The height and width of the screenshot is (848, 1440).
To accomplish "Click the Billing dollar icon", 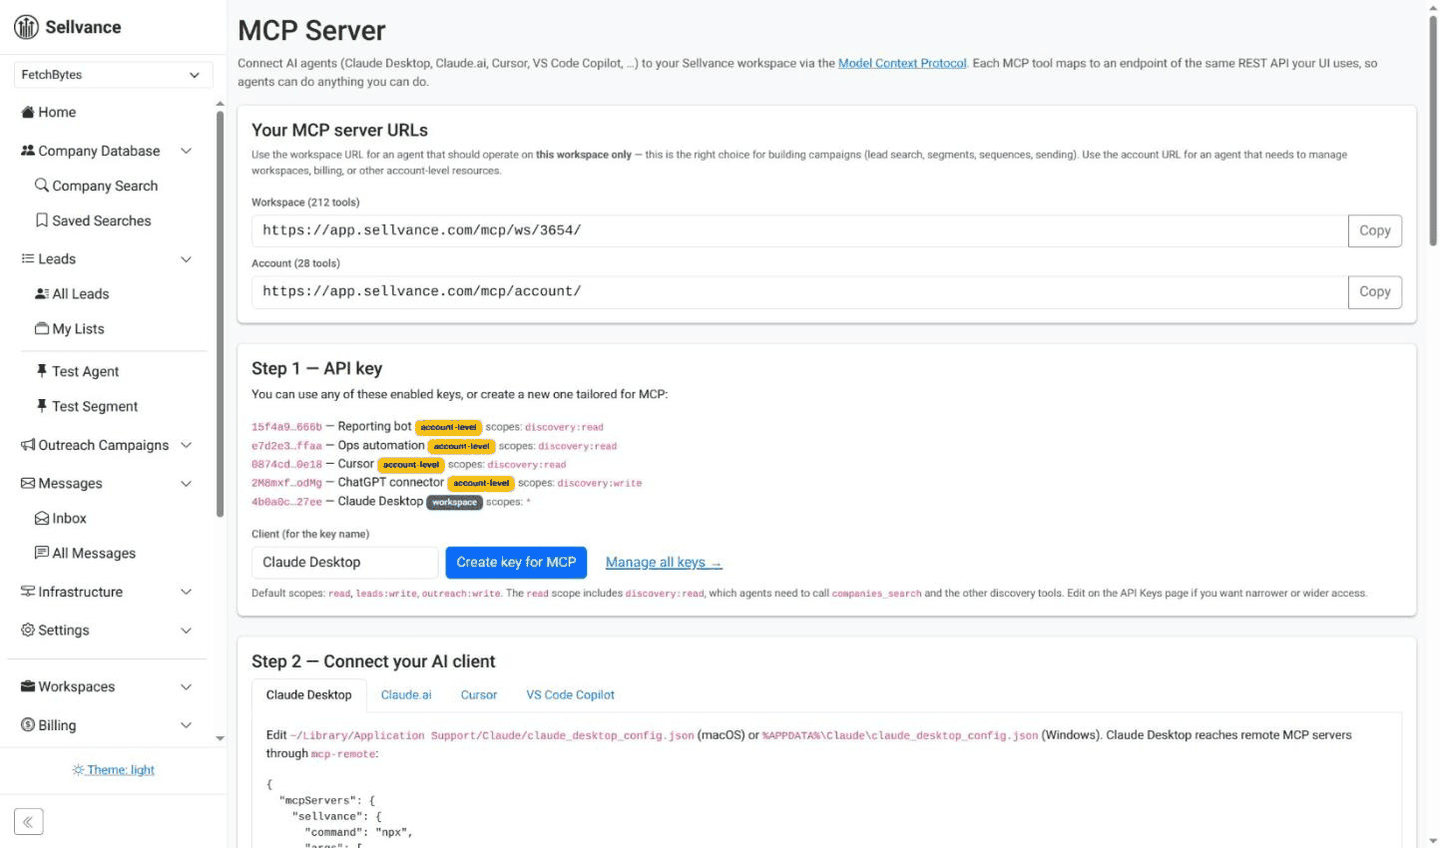I will (x=28, y=725).
